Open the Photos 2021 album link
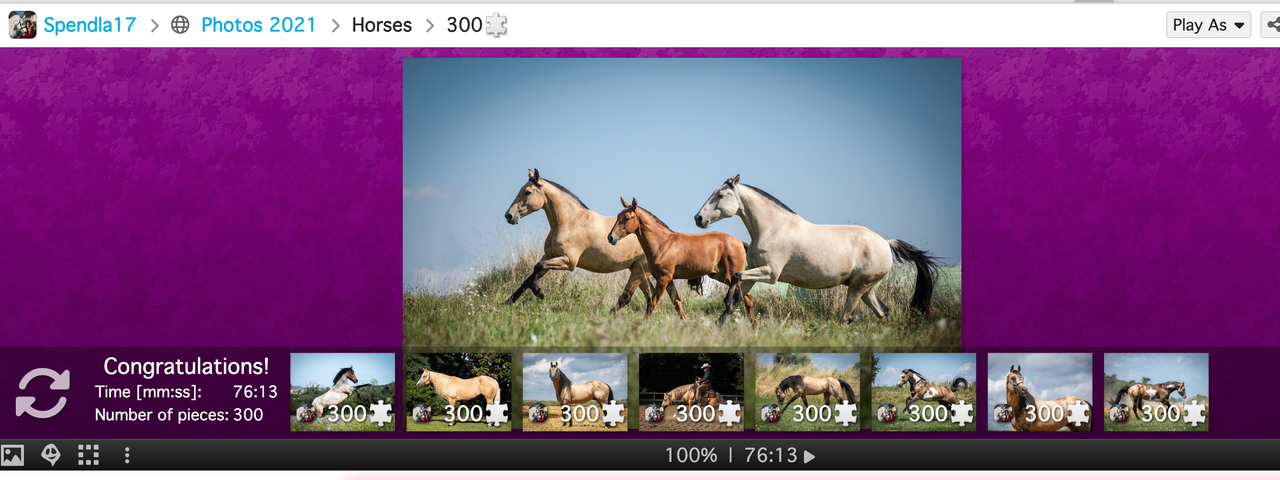Image resolution: width=1280 pixels, height=480 pixels. [258, 25]
